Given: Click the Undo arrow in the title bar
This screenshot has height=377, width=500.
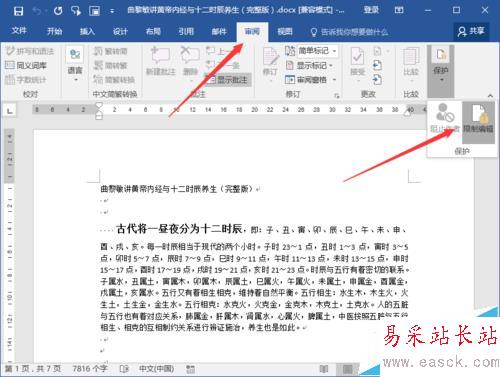Looking at the screenshot, I should click(36, 11).
